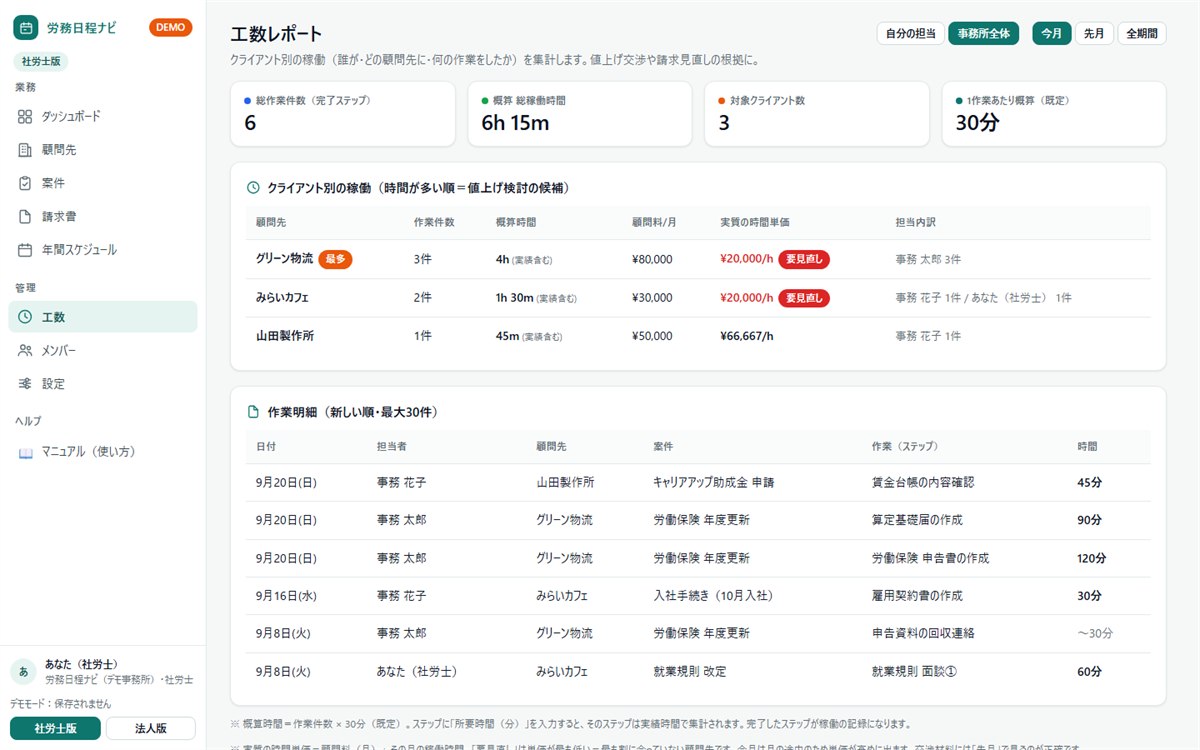Click the 労働保険 申告書の作成 step

coord(932,558)
